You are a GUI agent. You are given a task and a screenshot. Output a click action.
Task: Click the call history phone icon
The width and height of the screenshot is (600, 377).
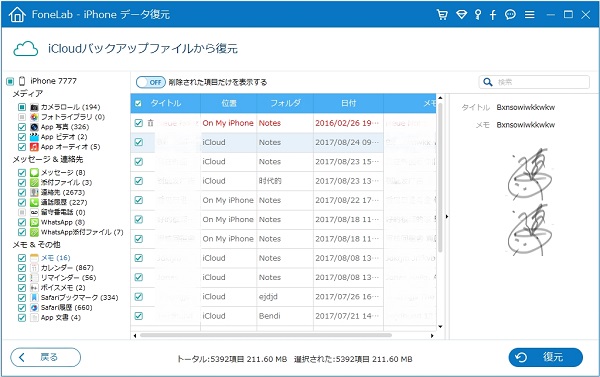click(x=34, y=202)
